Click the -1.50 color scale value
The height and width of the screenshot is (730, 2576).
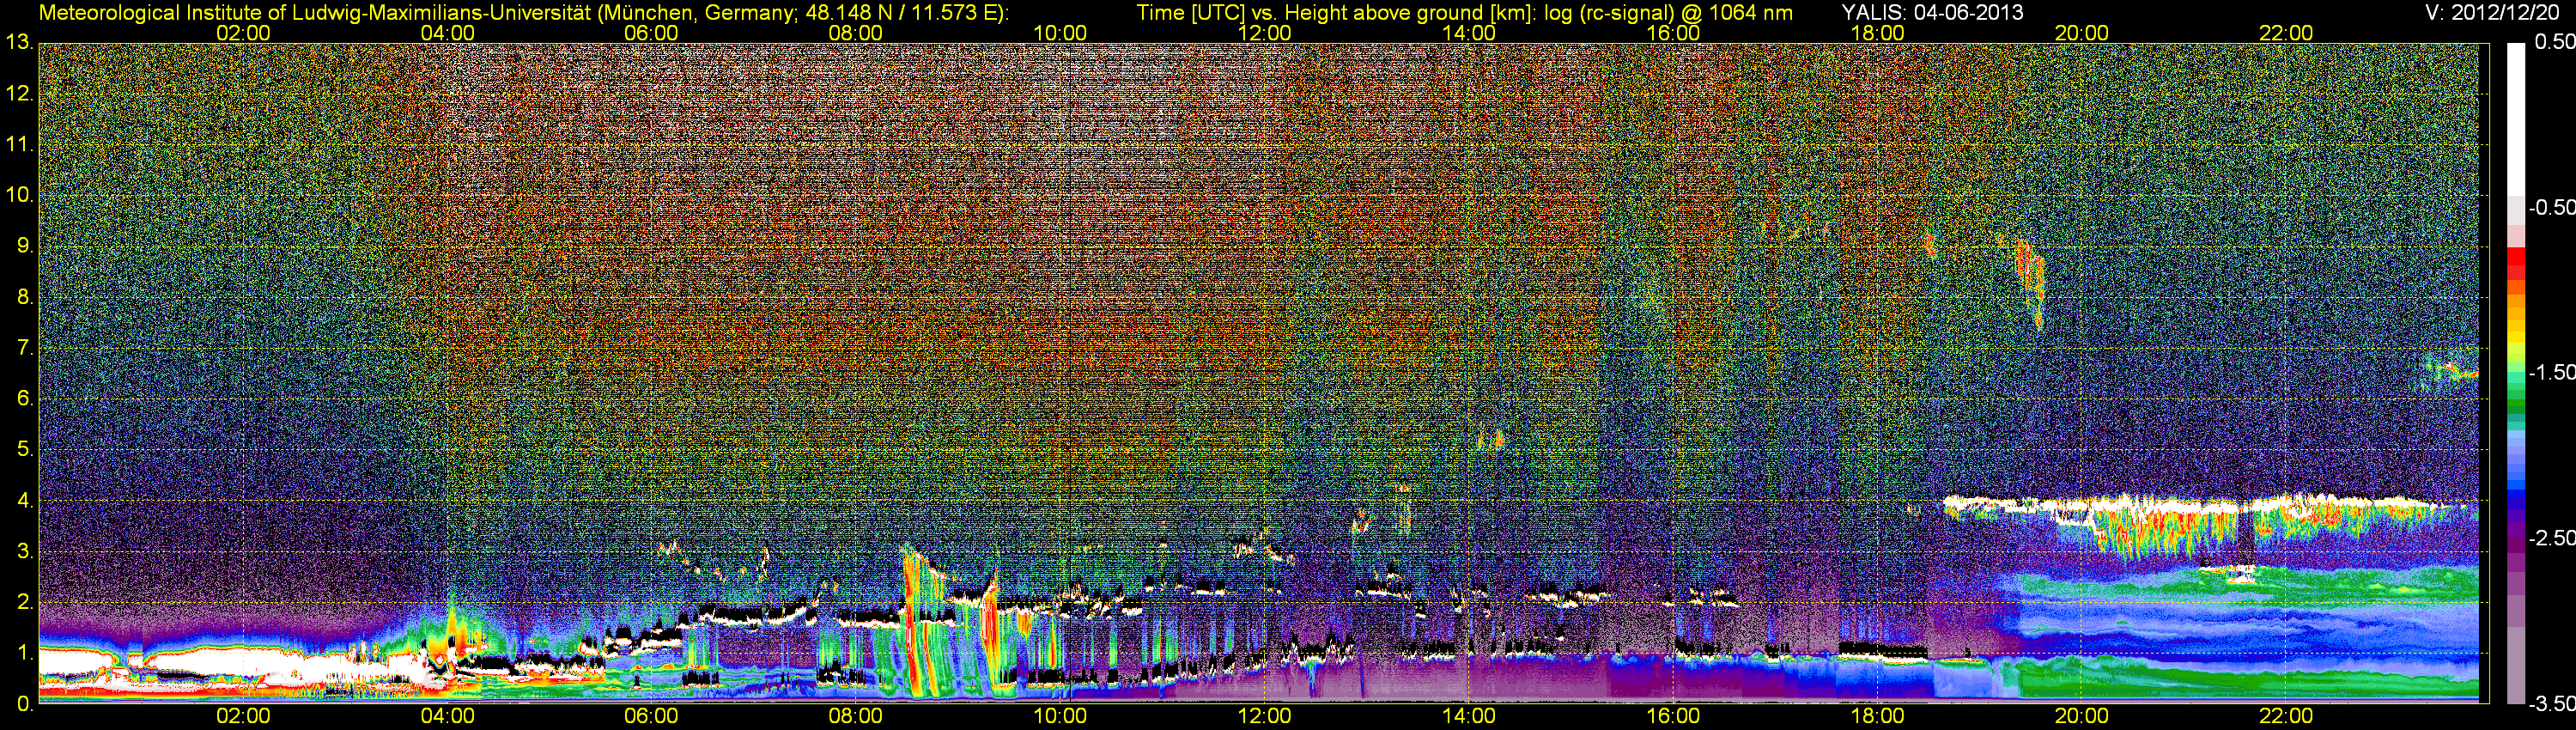2551,372
